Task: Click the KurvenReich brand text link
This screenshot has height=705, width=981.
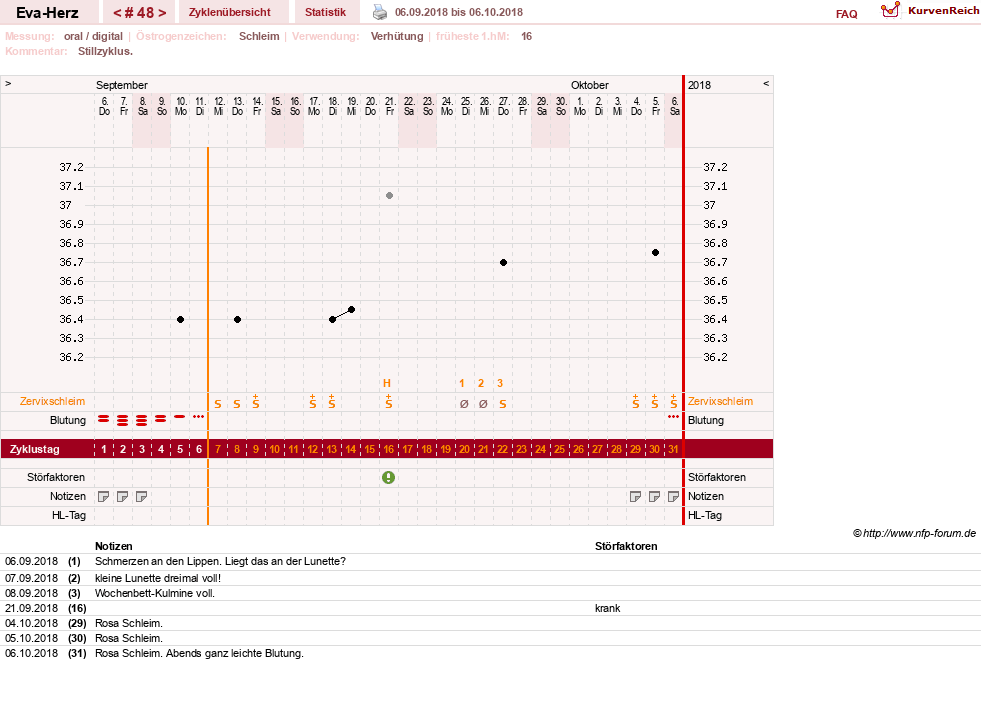Action: [943, 11]
